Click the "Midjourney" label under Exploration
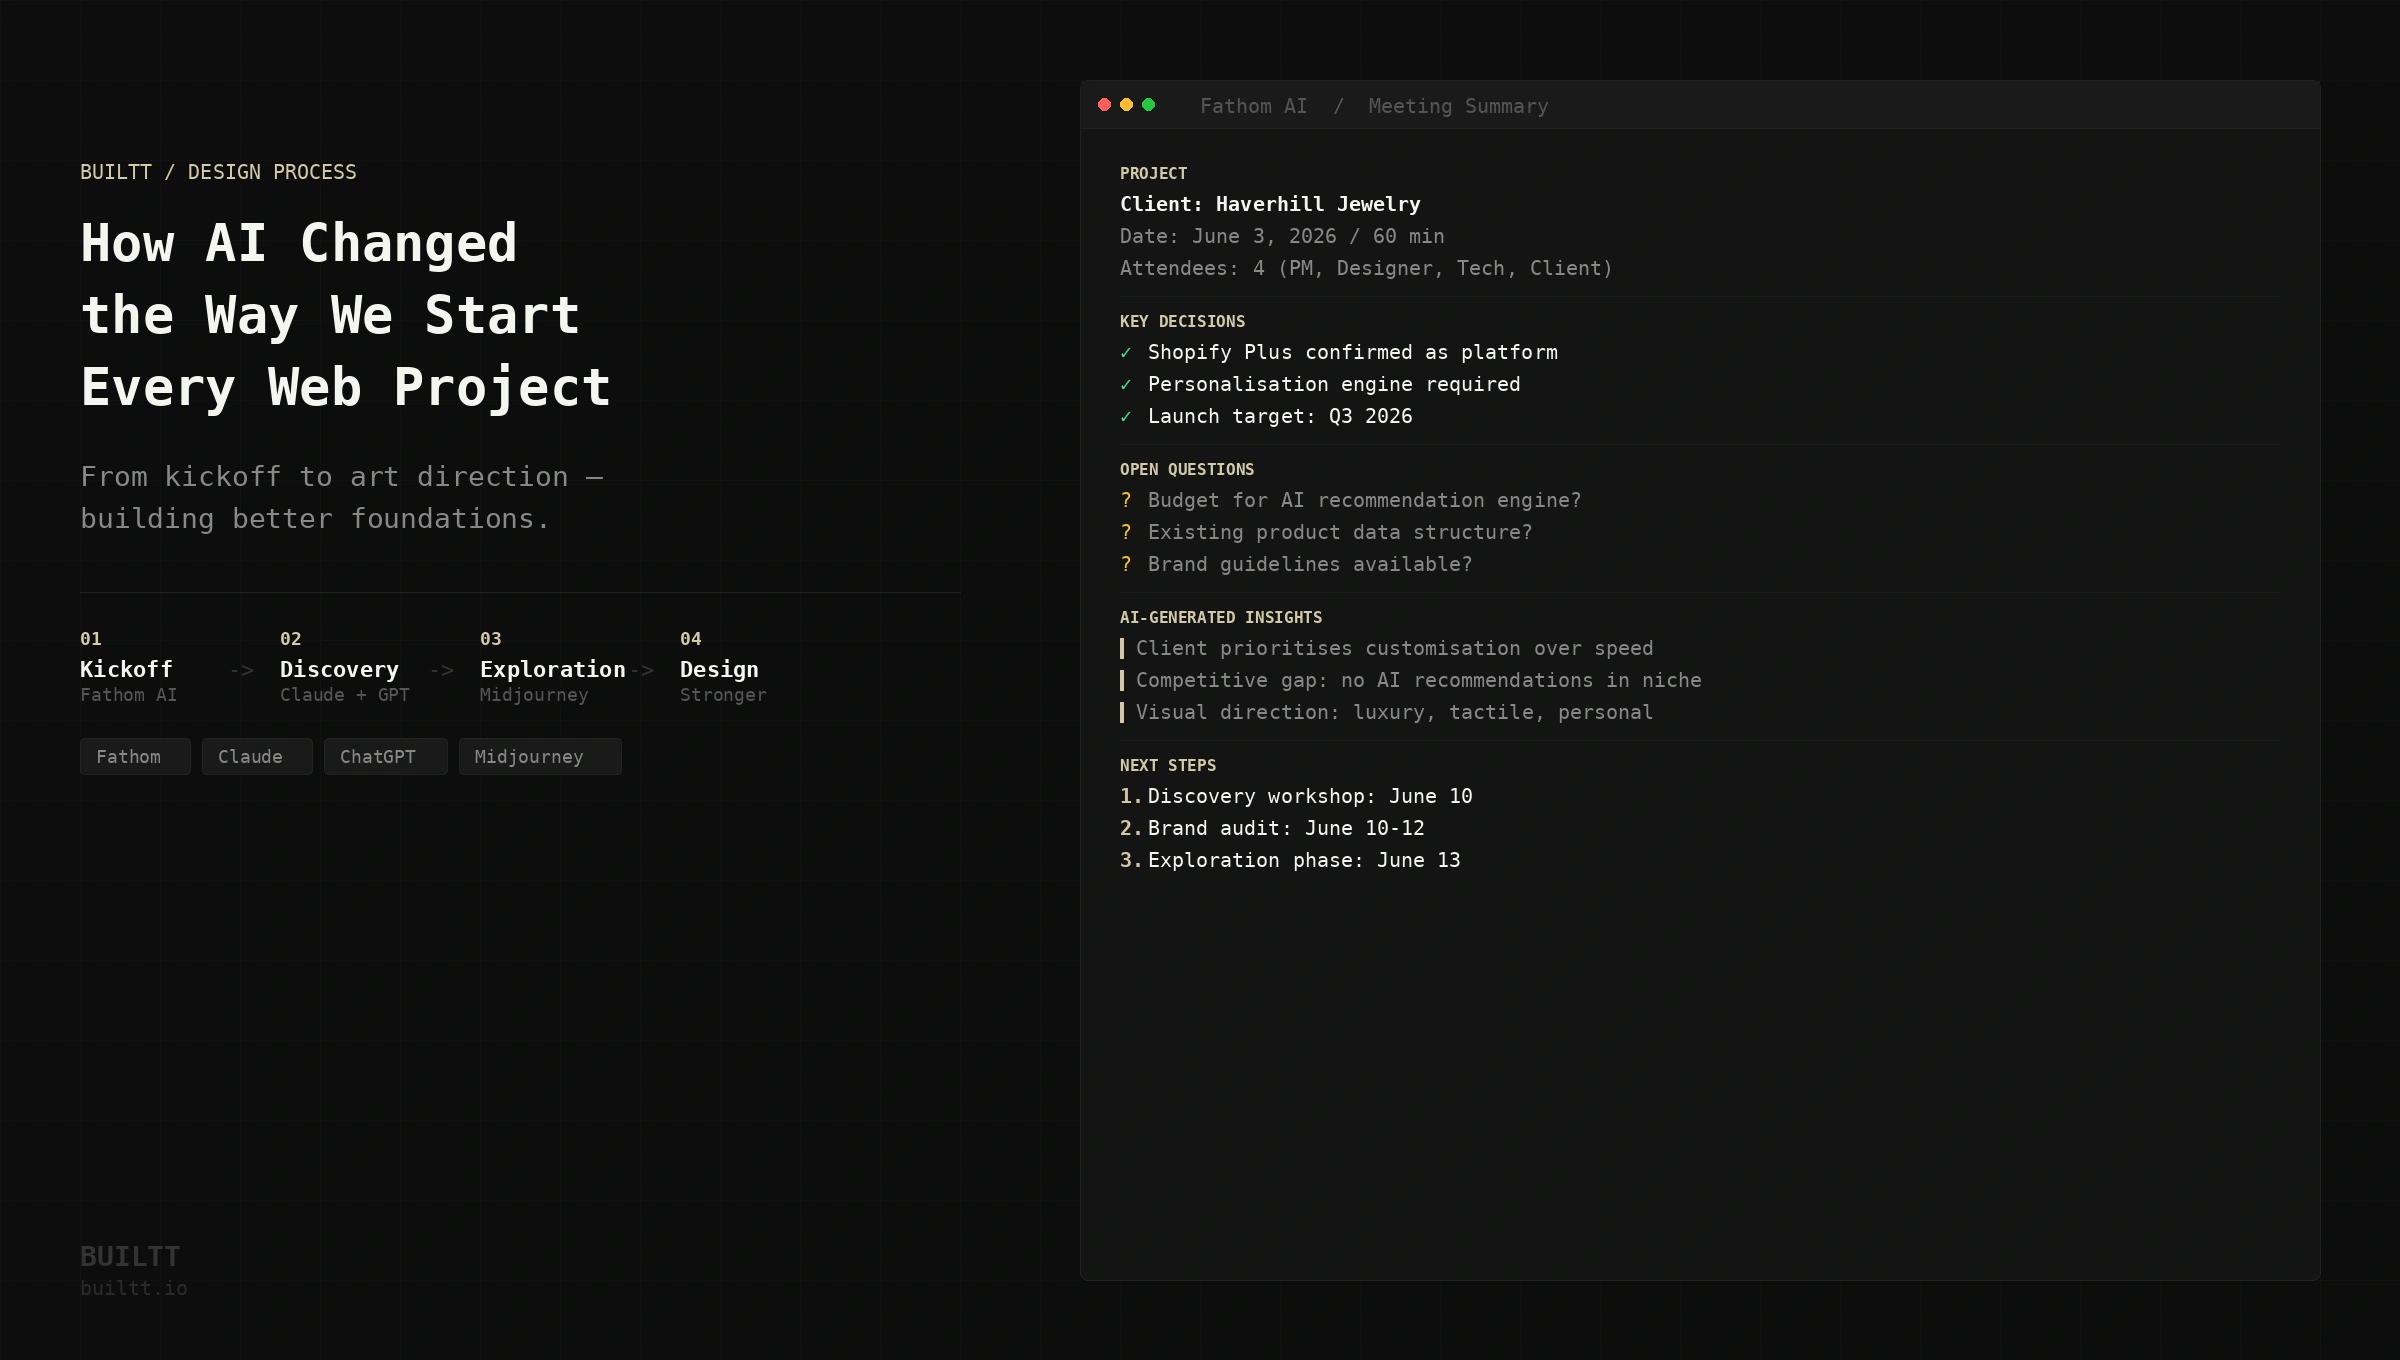The image size is (2400, 1360). (x=534, y=695)
